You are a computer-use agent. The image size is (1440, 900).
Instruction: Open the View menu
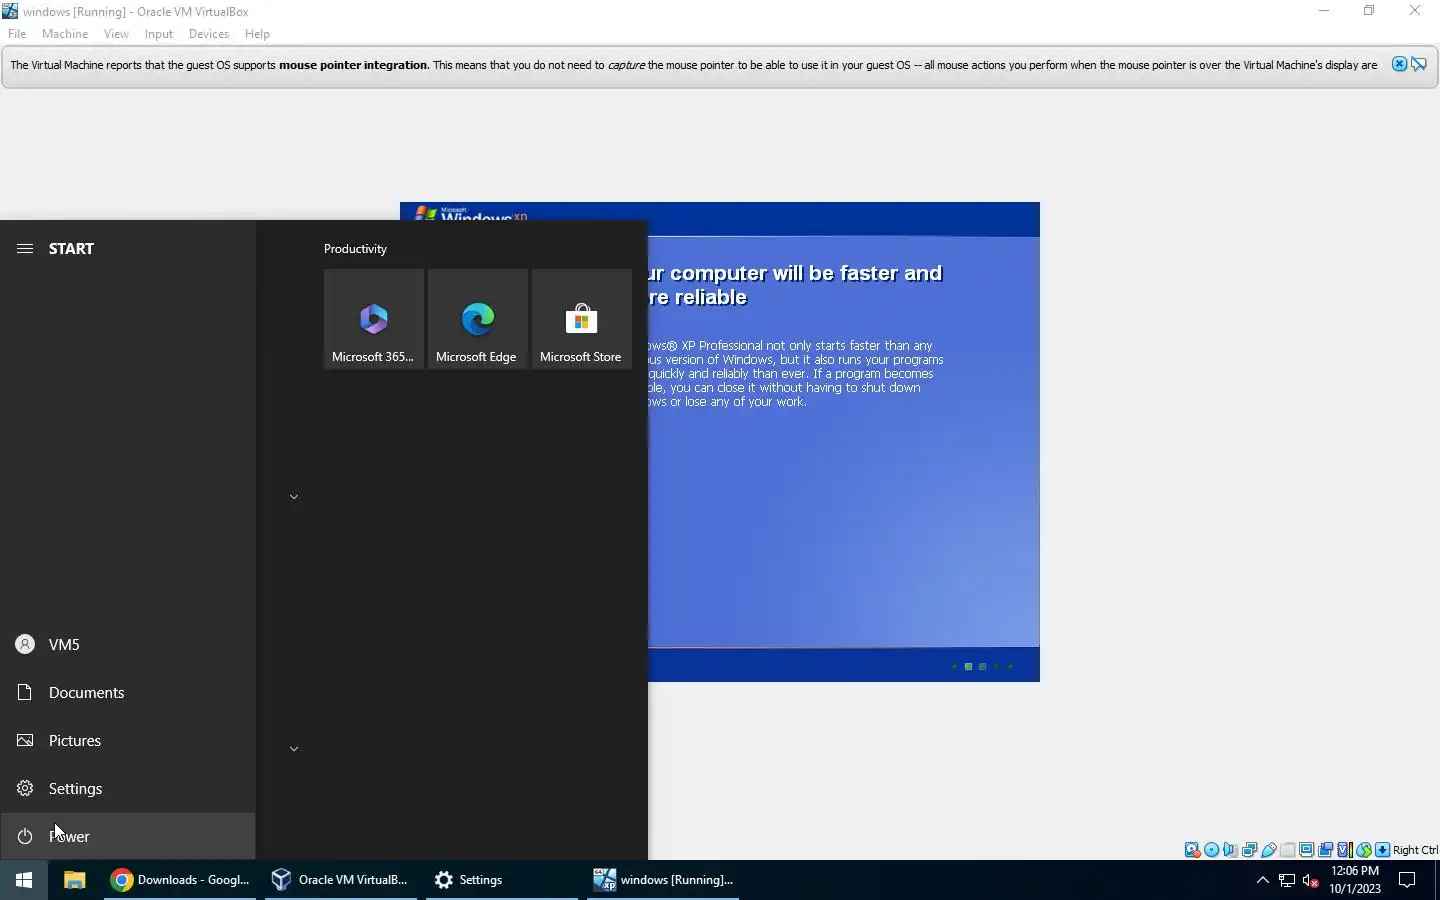click(116, 34)
